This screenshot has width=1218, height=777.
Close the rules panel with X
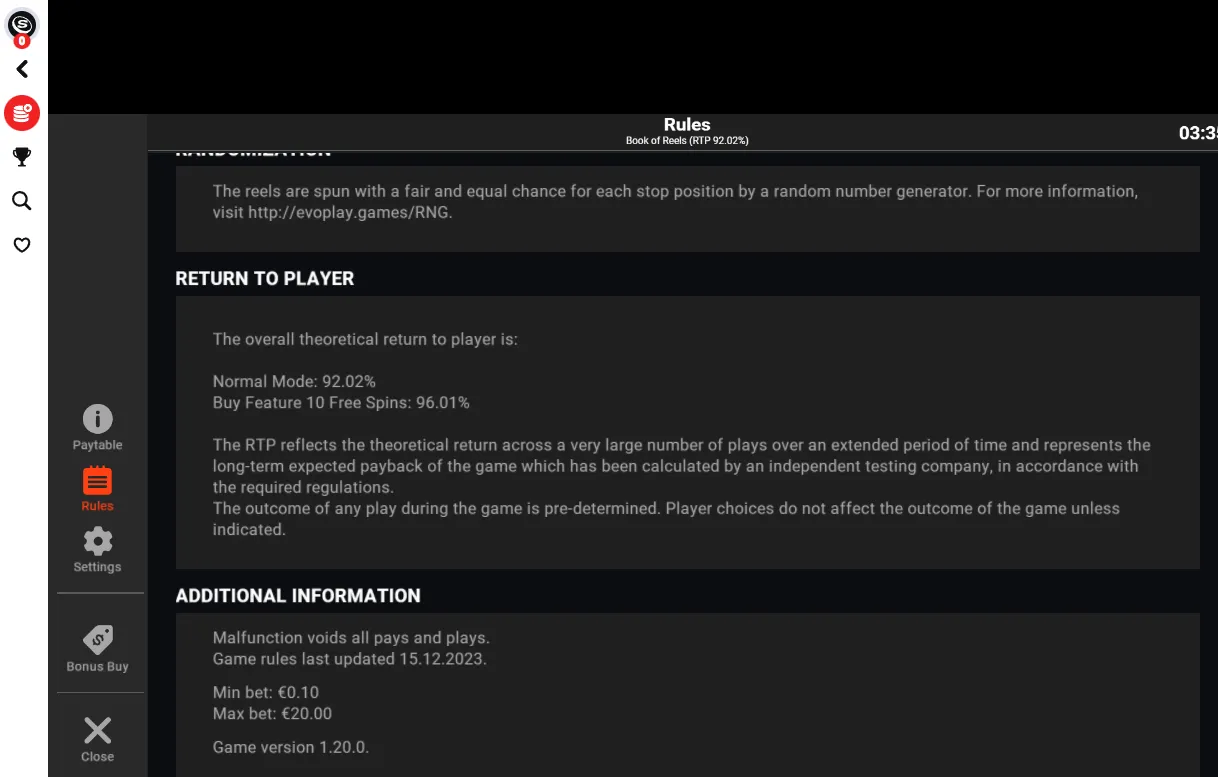click(97, 730)
